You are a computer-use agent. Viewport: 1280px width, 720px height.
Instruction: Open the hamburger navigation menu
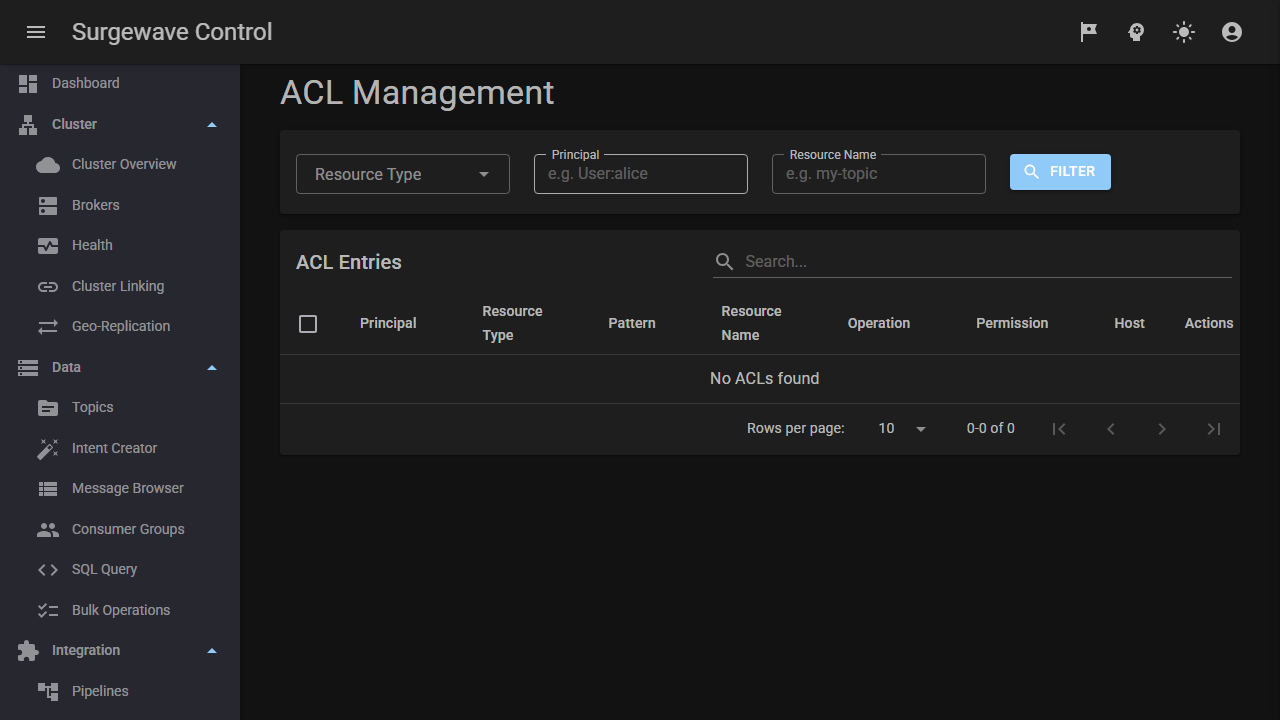36,32
